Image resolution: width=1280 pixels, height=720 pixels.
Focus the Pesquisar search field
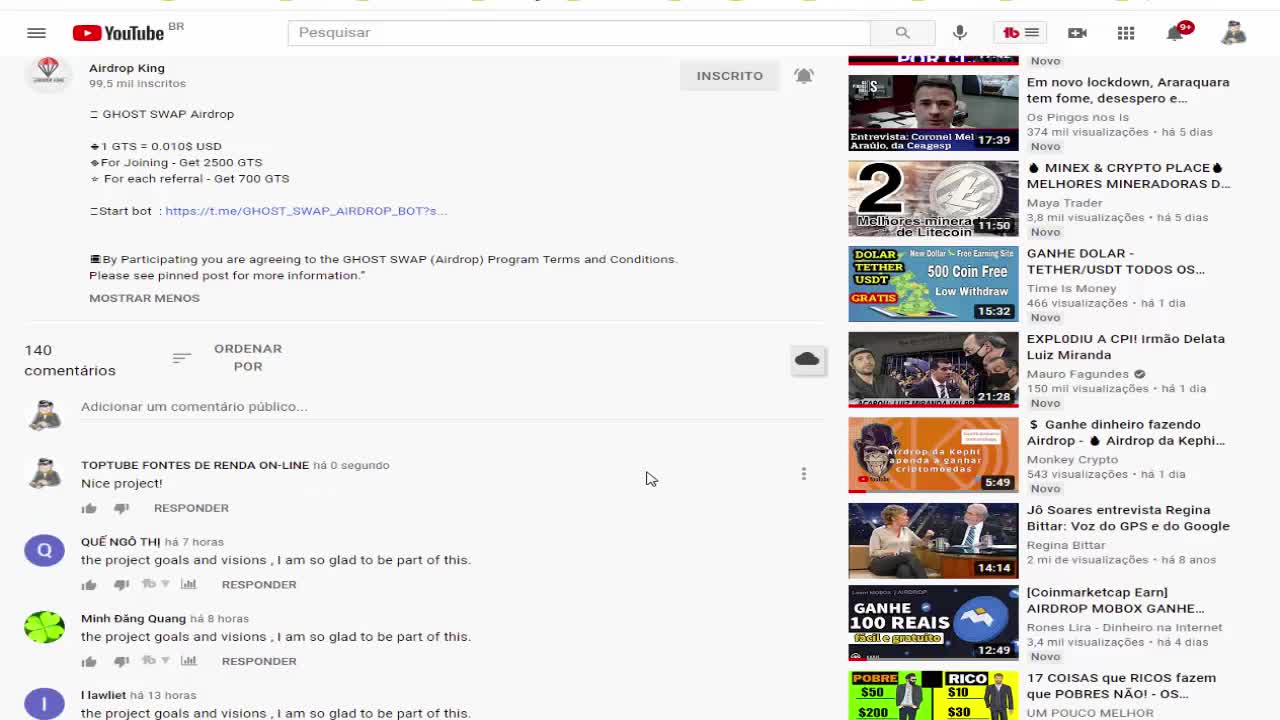coord(579,33)
